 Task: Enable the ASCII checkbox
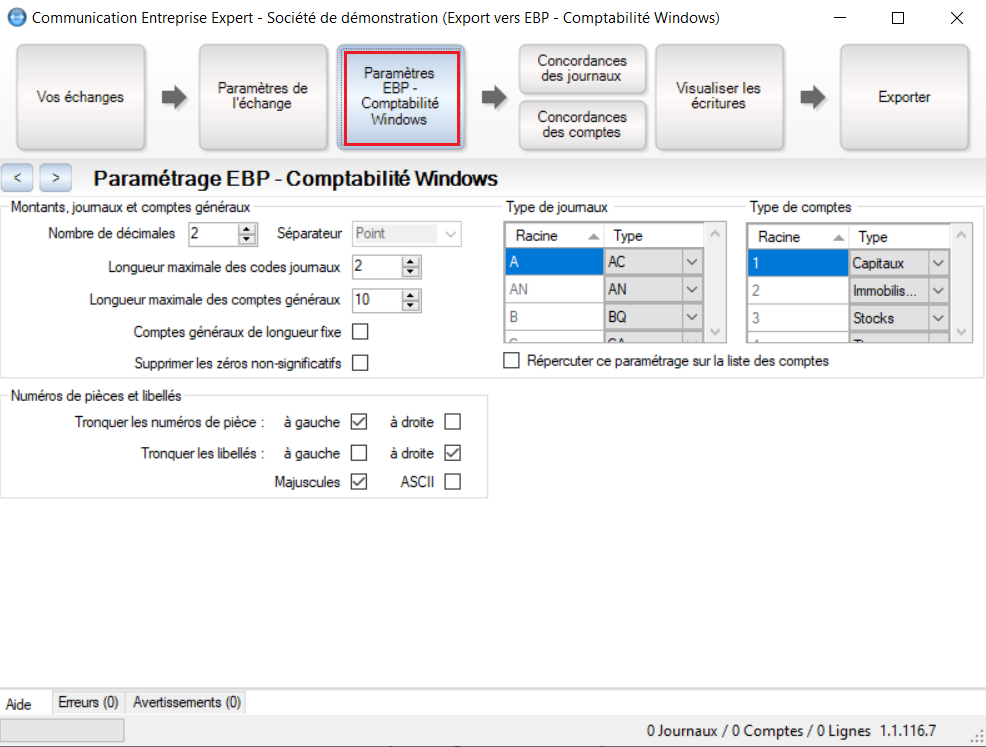pyautogui.click(x=453, y=482)
